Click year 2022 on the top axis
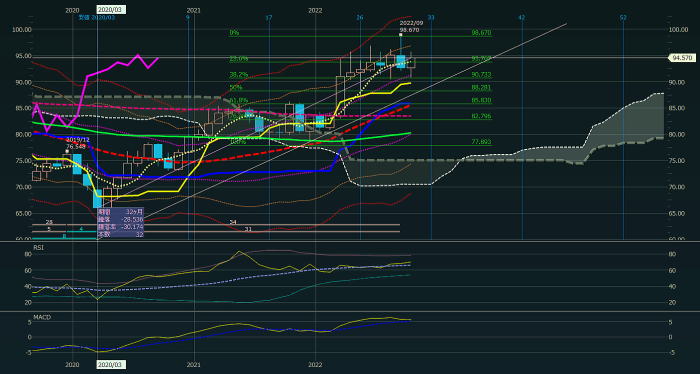Viewport: 700px width, 374px height. coord(315,10)
